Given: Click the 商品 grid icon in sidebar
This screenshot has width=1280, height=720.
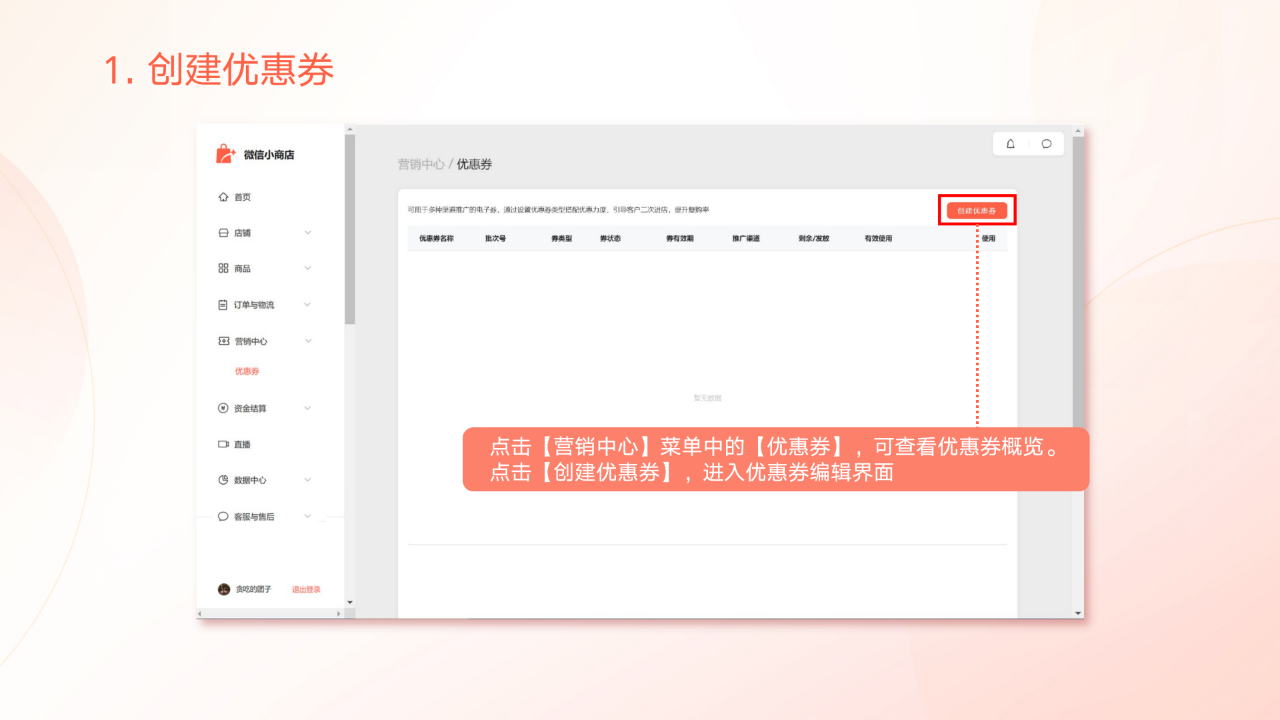Looking at the screenshot, I should (223, 268).
